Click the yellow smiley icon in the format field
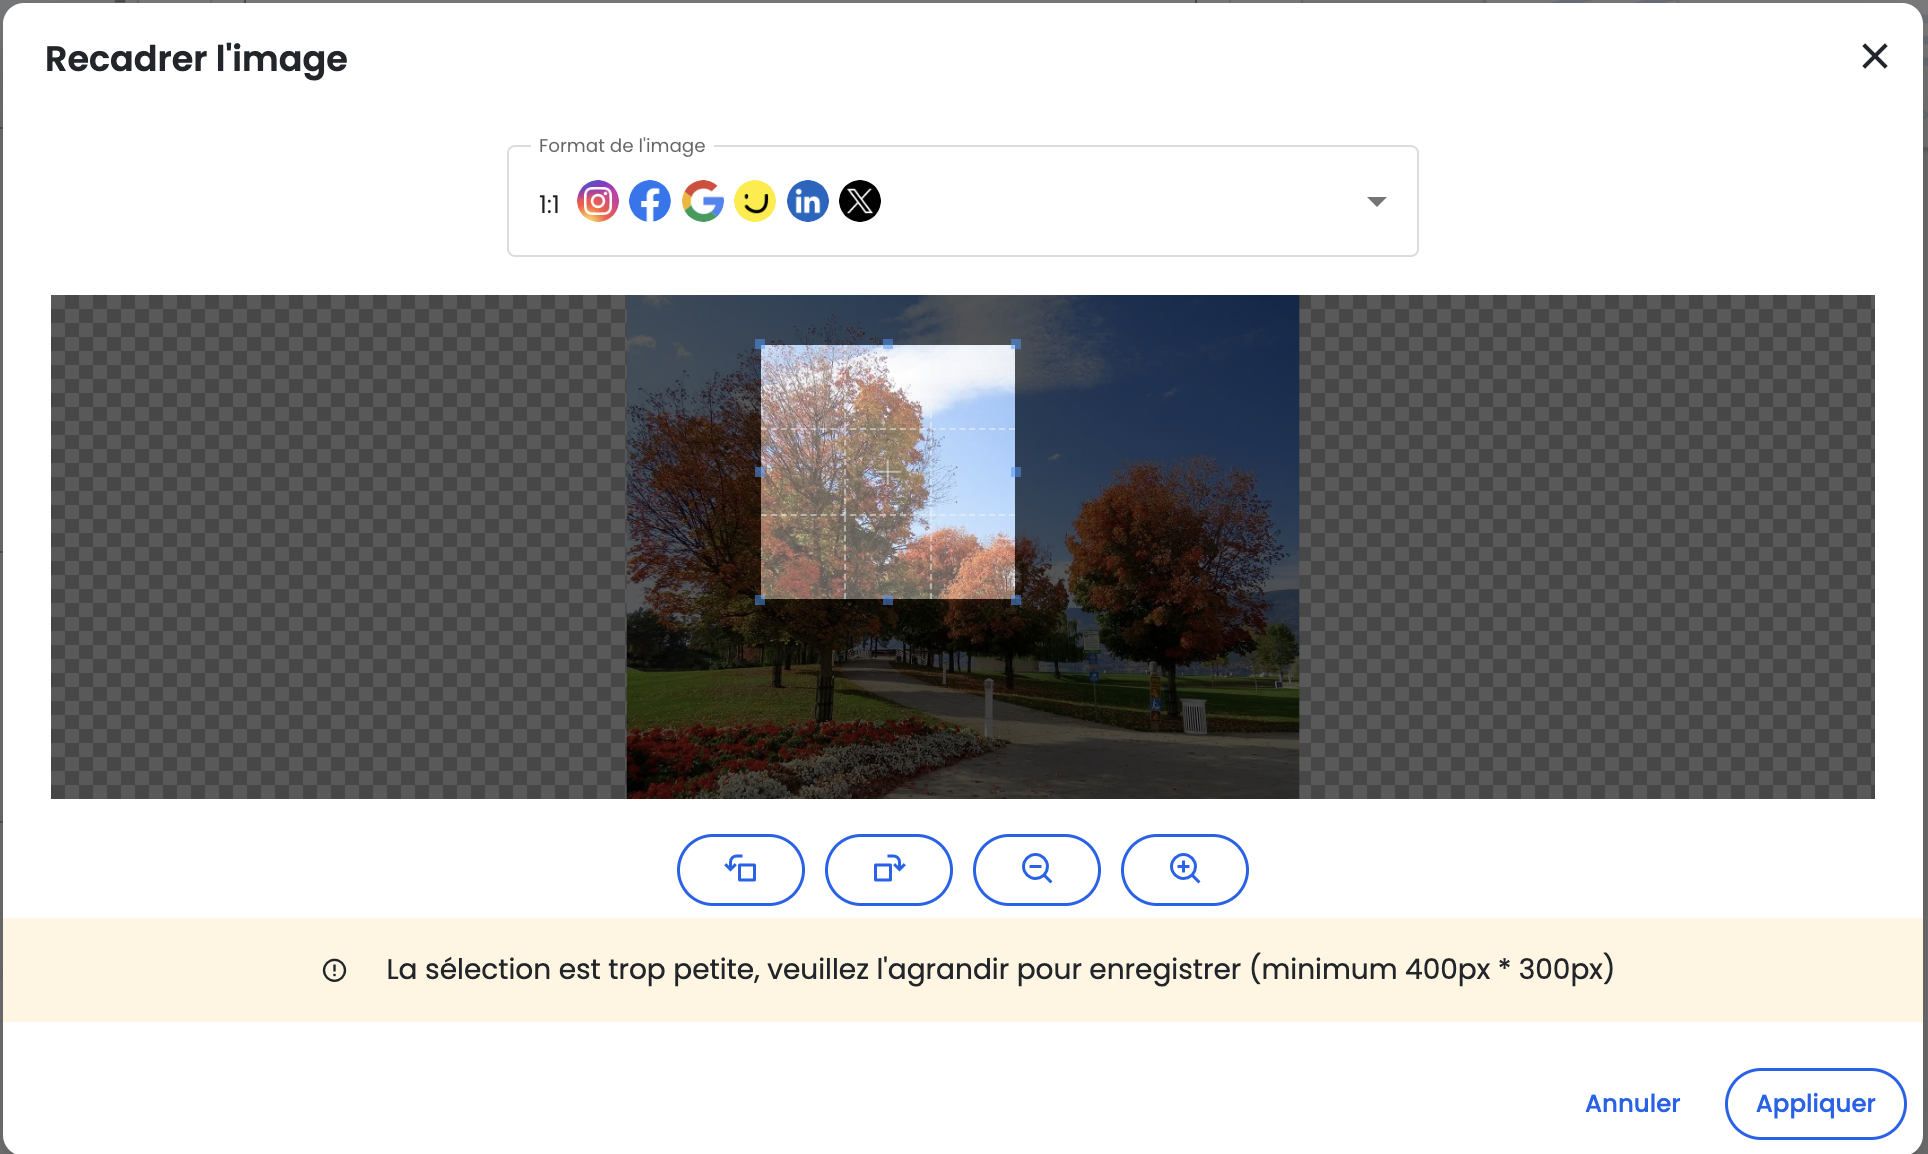This screenshot has width=1928, height=1154. (755, 202)
